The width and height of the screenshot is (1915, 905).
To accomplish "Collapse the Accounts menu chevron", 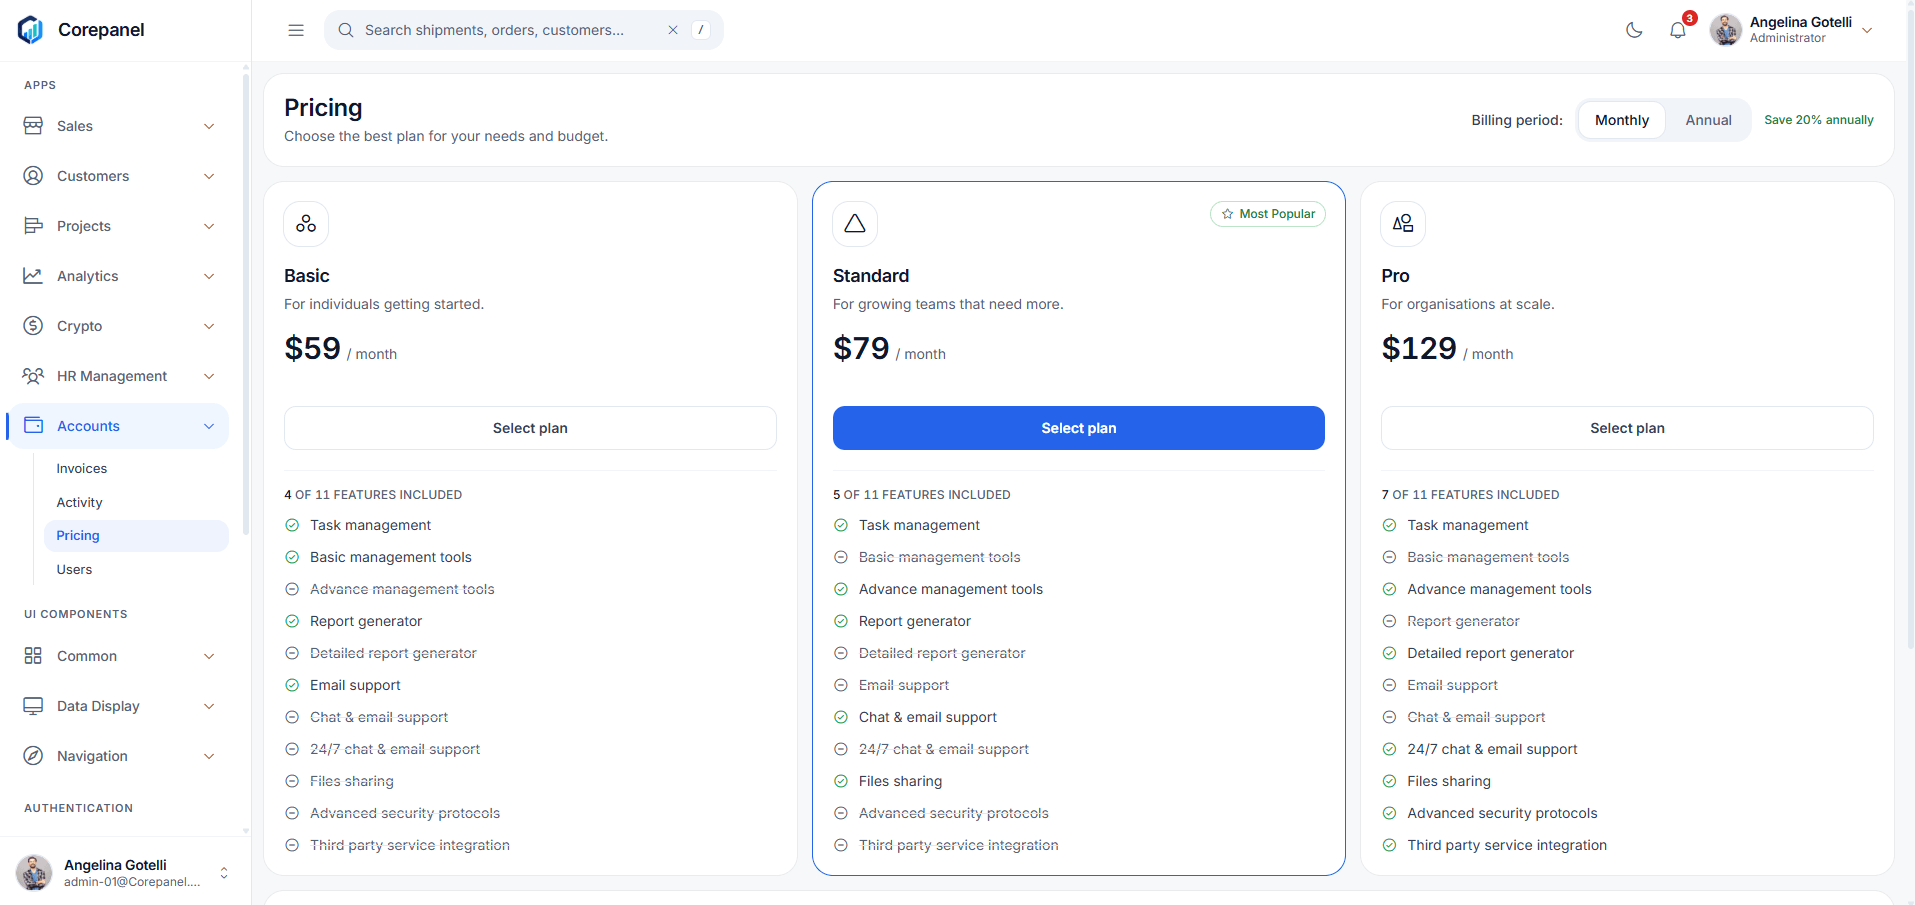I will click(x=209, y=426).
